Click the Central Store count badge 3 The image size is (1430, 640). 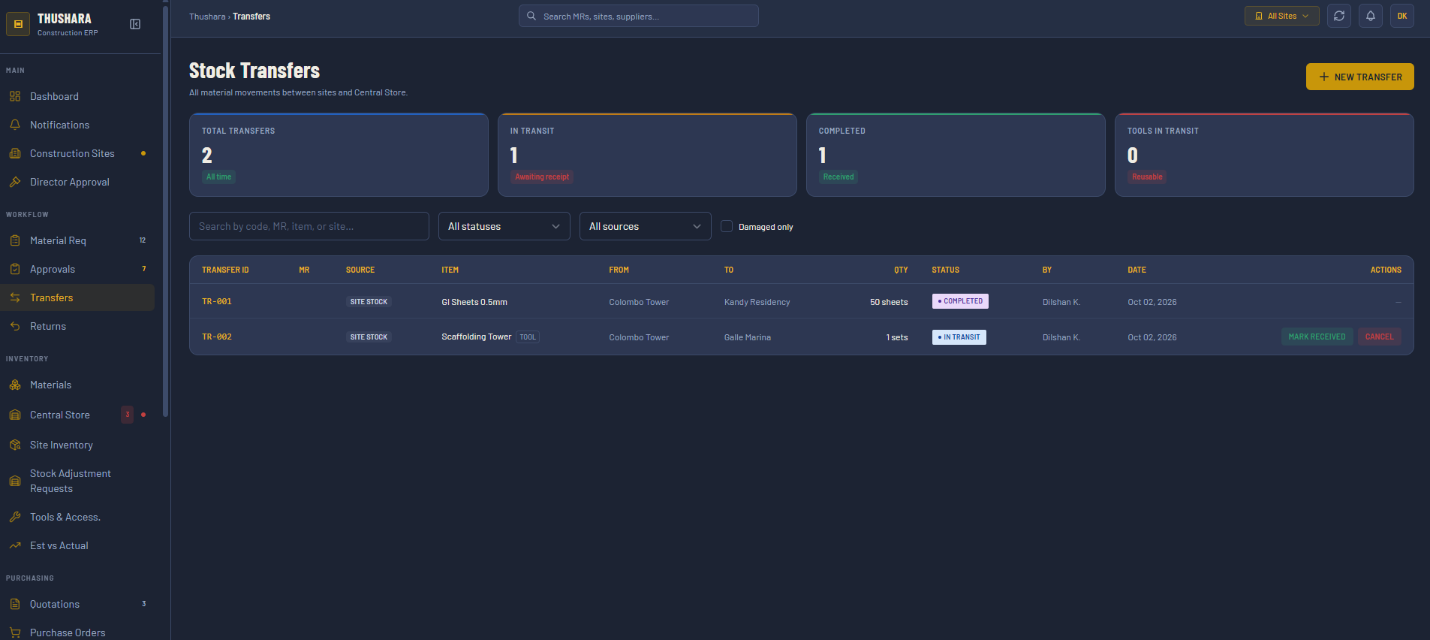(127, 415)
